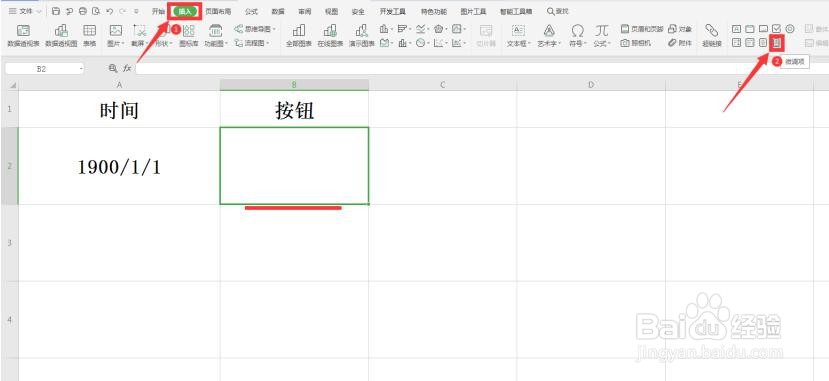Insert a PivotChart (数据透视图)

tap(61, 35)
